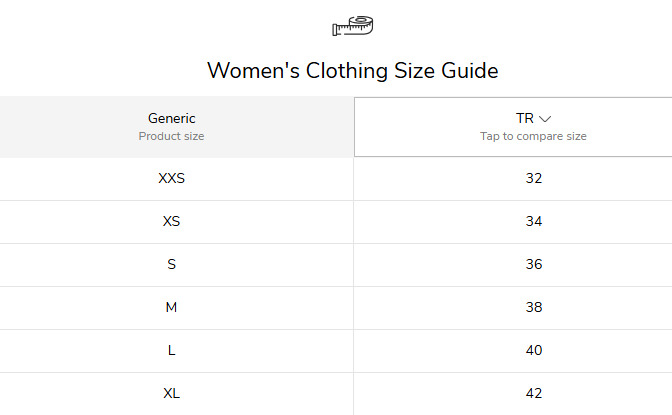Click the measuring tape icon
The width and height of the screenshot is (672, 415).
pos(353,26)
